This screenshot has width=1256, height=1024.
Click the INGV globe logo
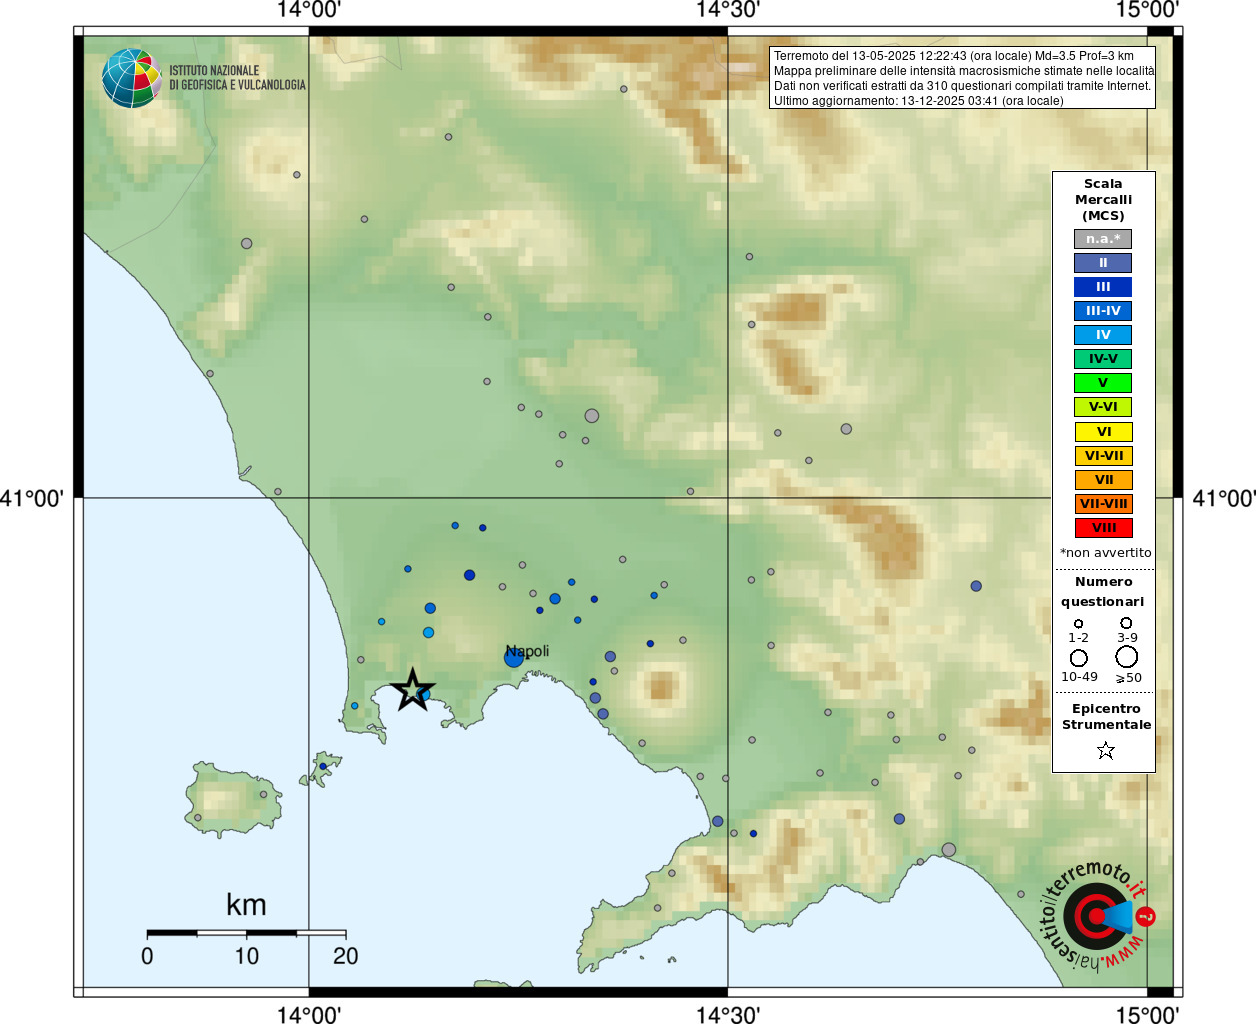click(132, 78)
